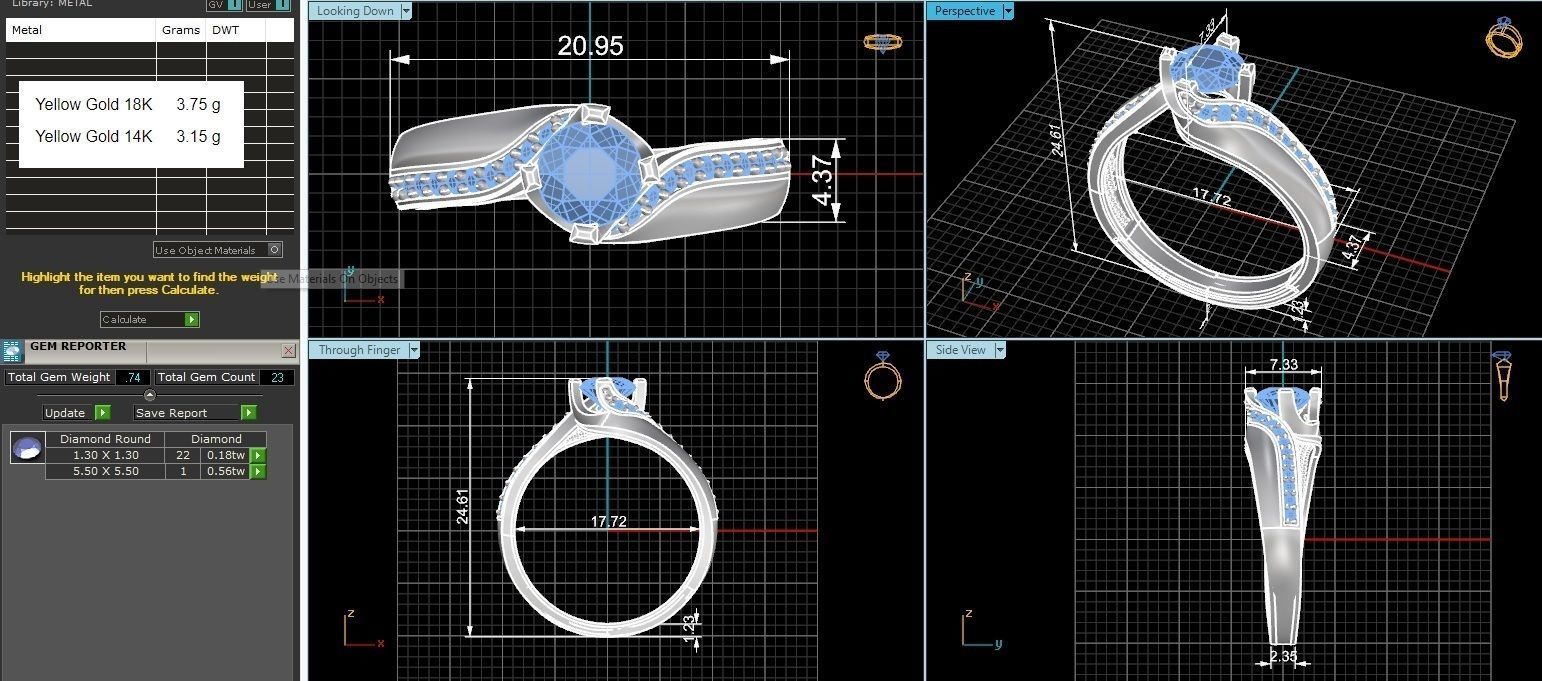Click the Looking Down viewport label
This screenshot has width=1542, height=681.
click(355, 11)
